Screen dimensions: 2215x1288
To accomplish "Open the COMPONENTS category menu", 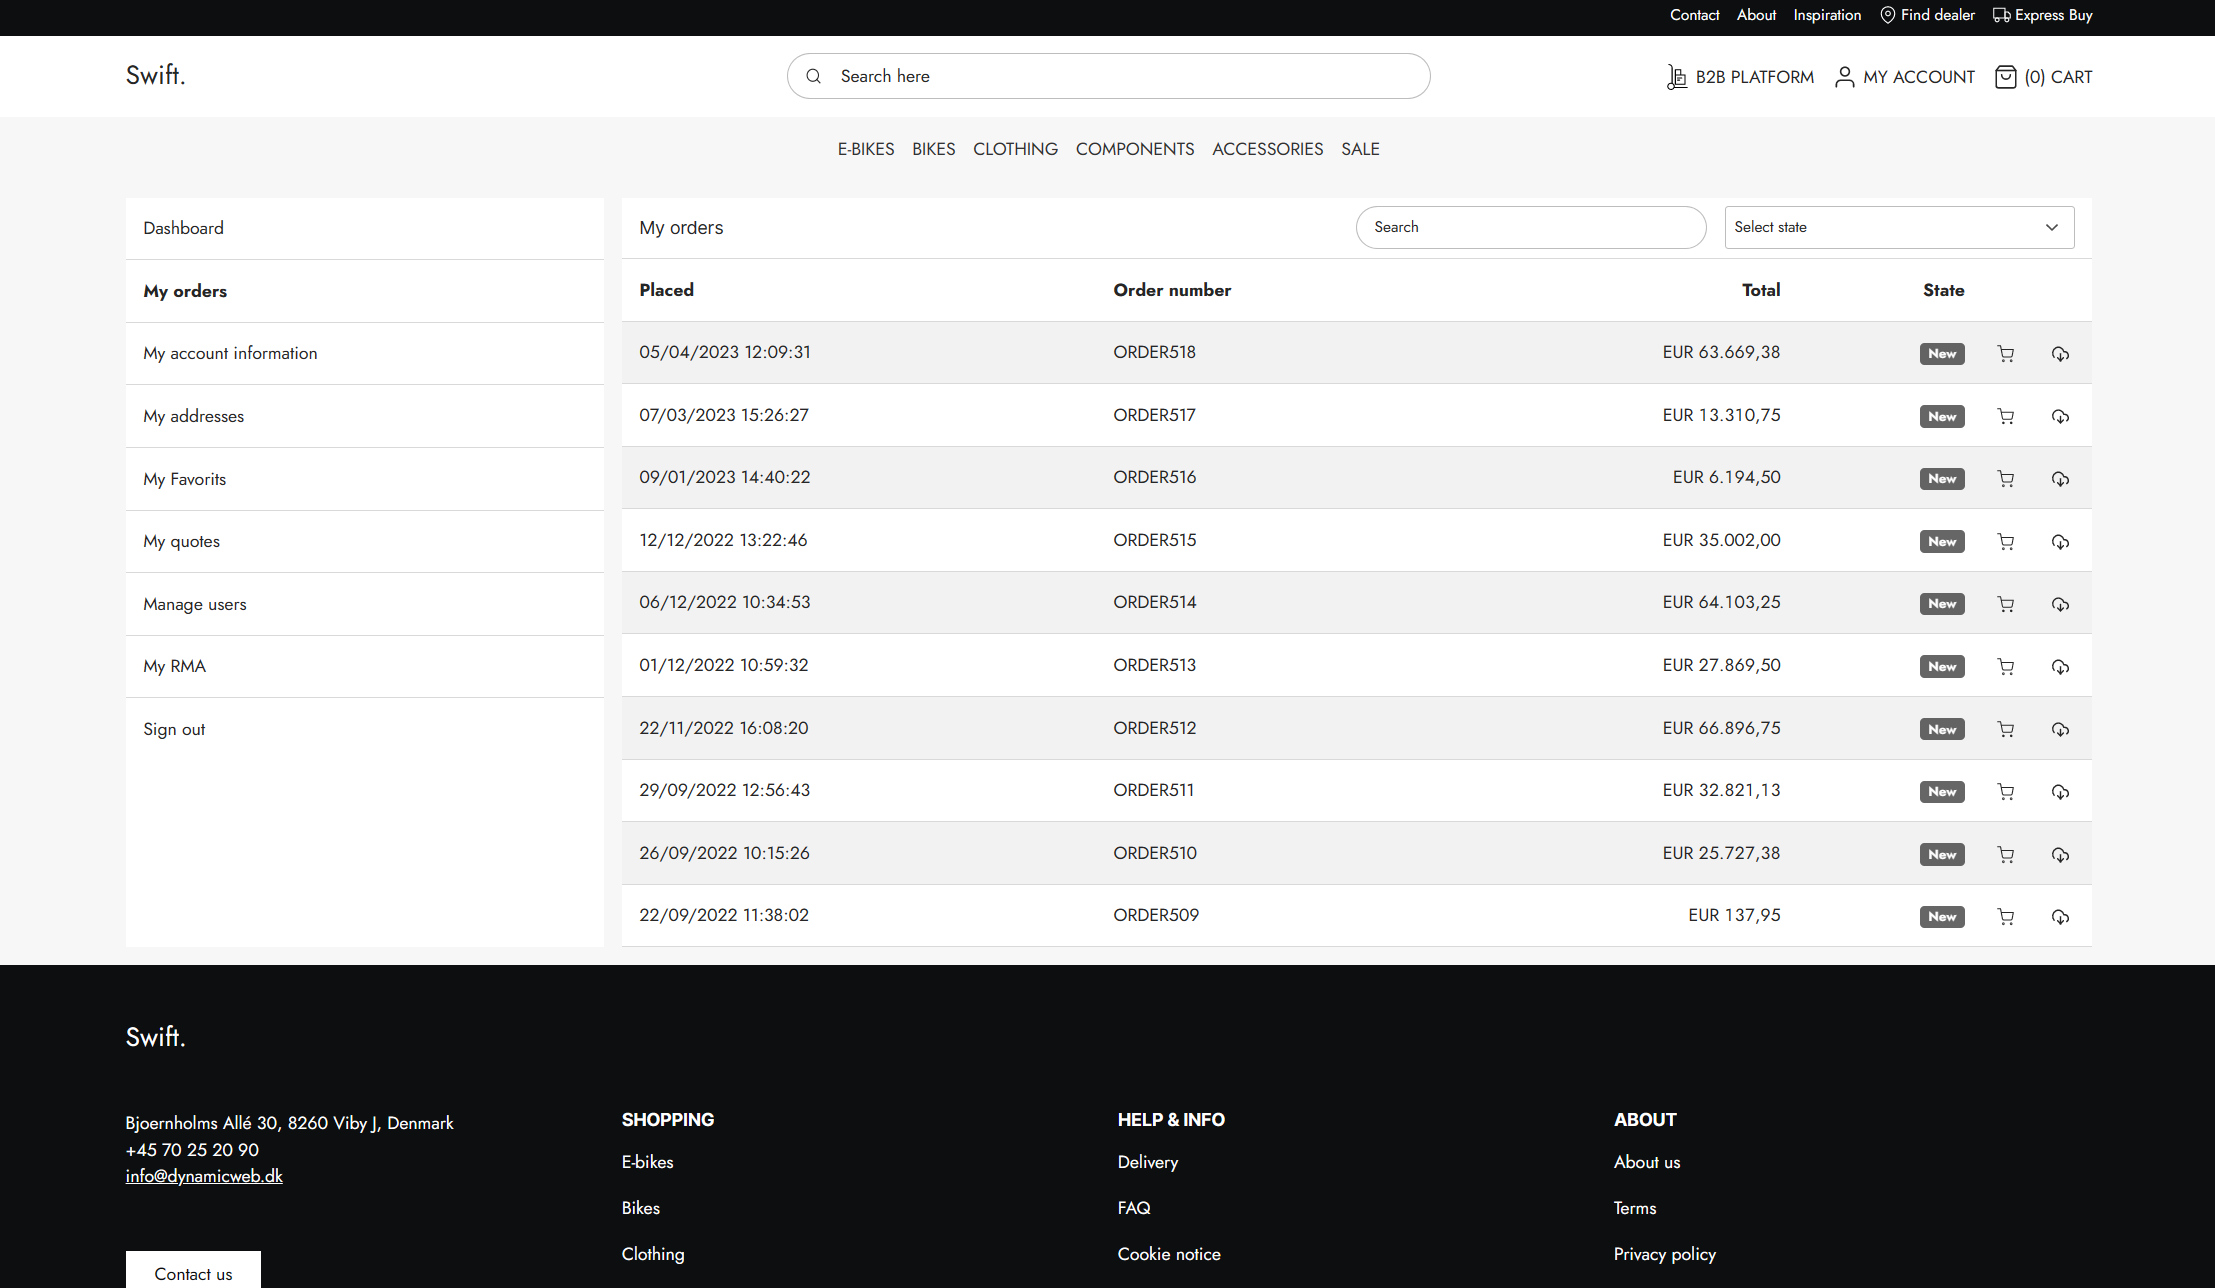I will coord(1135,149).
